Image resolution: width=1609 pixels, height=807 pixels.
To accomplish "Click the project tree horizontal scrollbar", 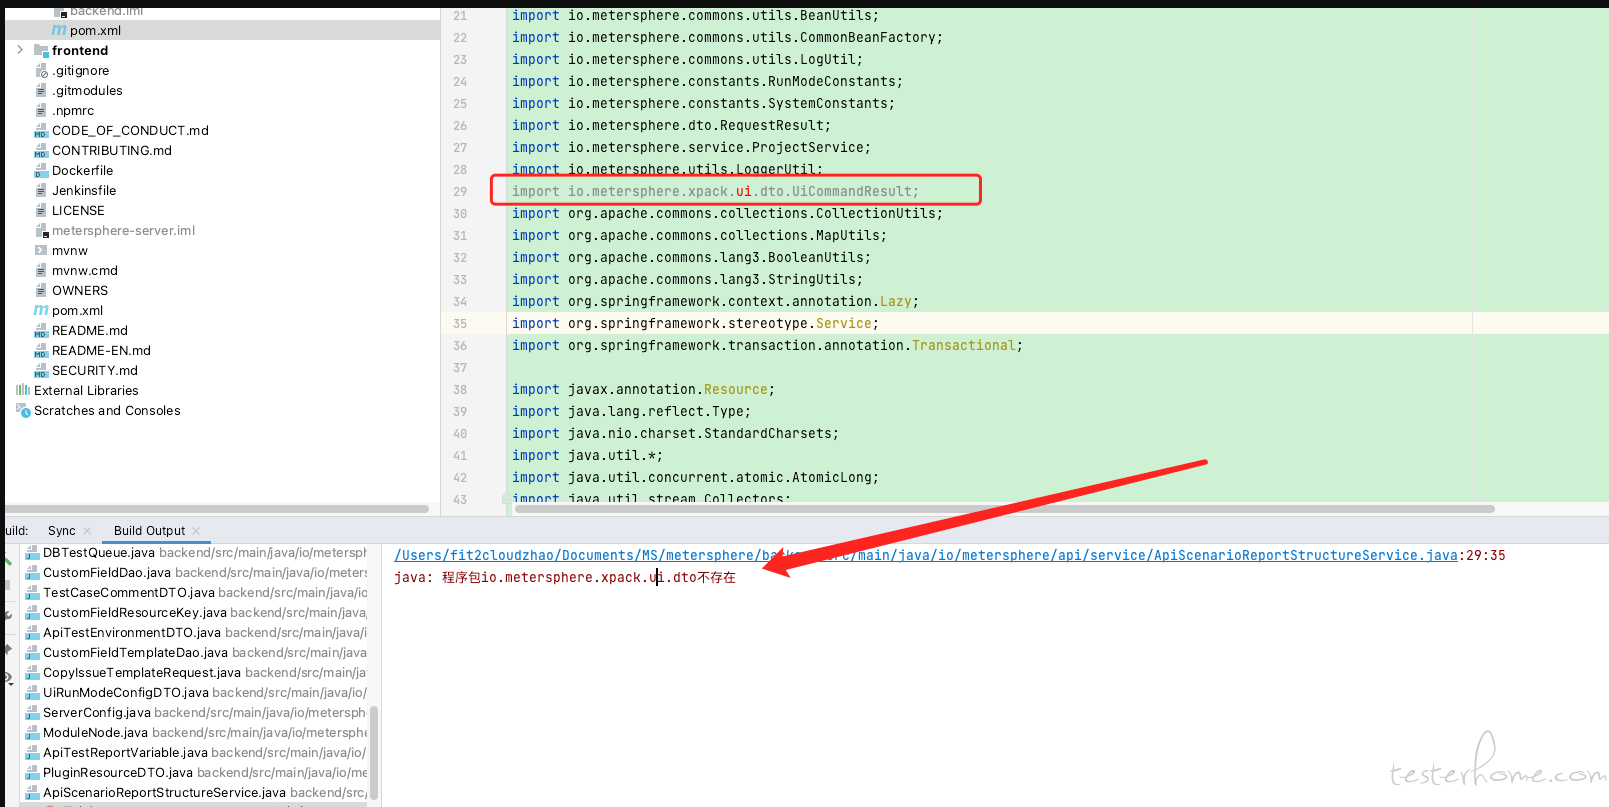I will pos(218,509).
